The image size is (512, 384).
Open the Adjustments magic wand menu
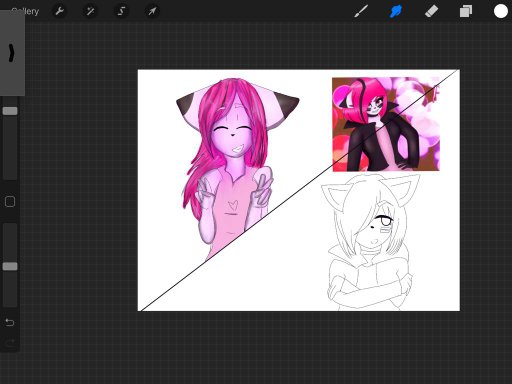[90, 11]
